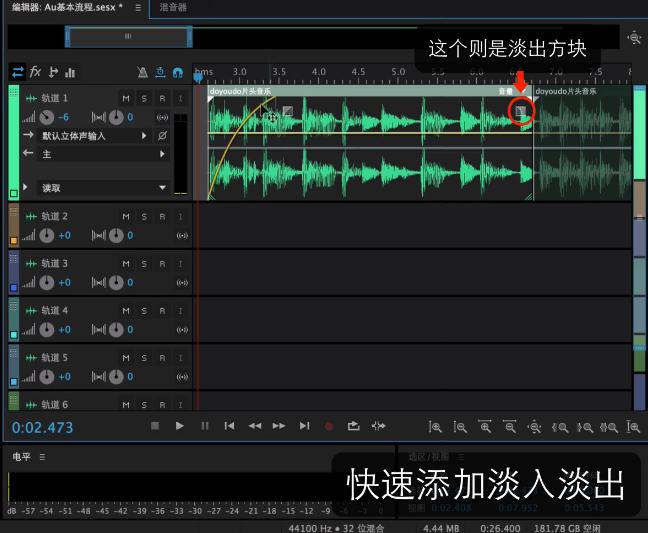Image resolution: width=648 pixels, height=533 pixels.
Task: Toggle the metronome icon
Action: (x=143, y=73)
